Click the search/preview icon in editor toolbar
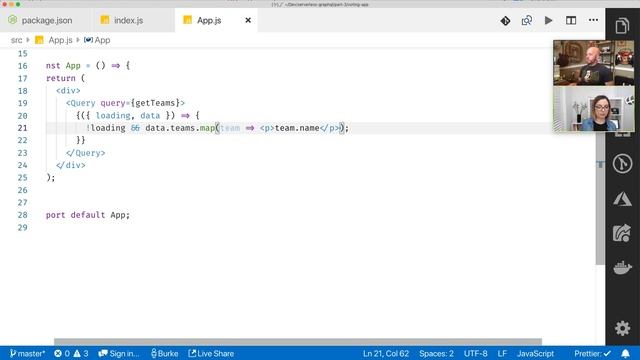Image resolution: width=640 pixels, height=360 pixels. [527, 20]
